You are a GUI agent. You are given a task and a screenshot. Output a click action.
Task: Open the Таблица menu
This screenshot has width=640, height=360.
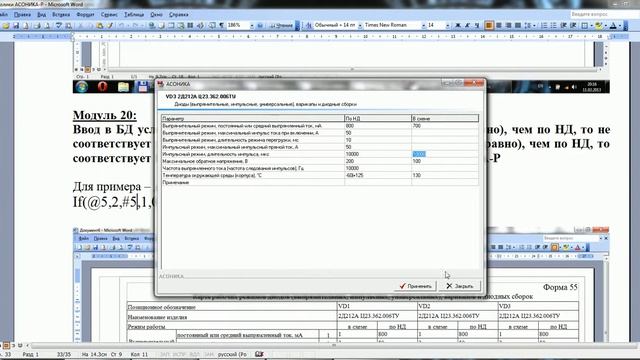[x=134, y=15]
